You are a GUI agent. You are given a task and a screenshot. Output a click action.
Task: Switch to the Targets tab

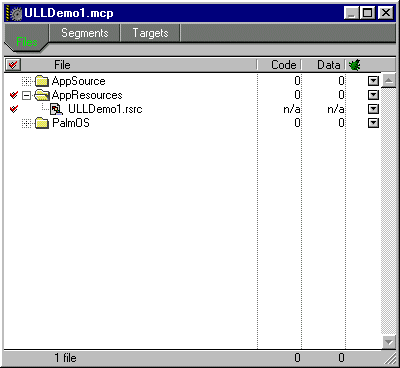150,33
